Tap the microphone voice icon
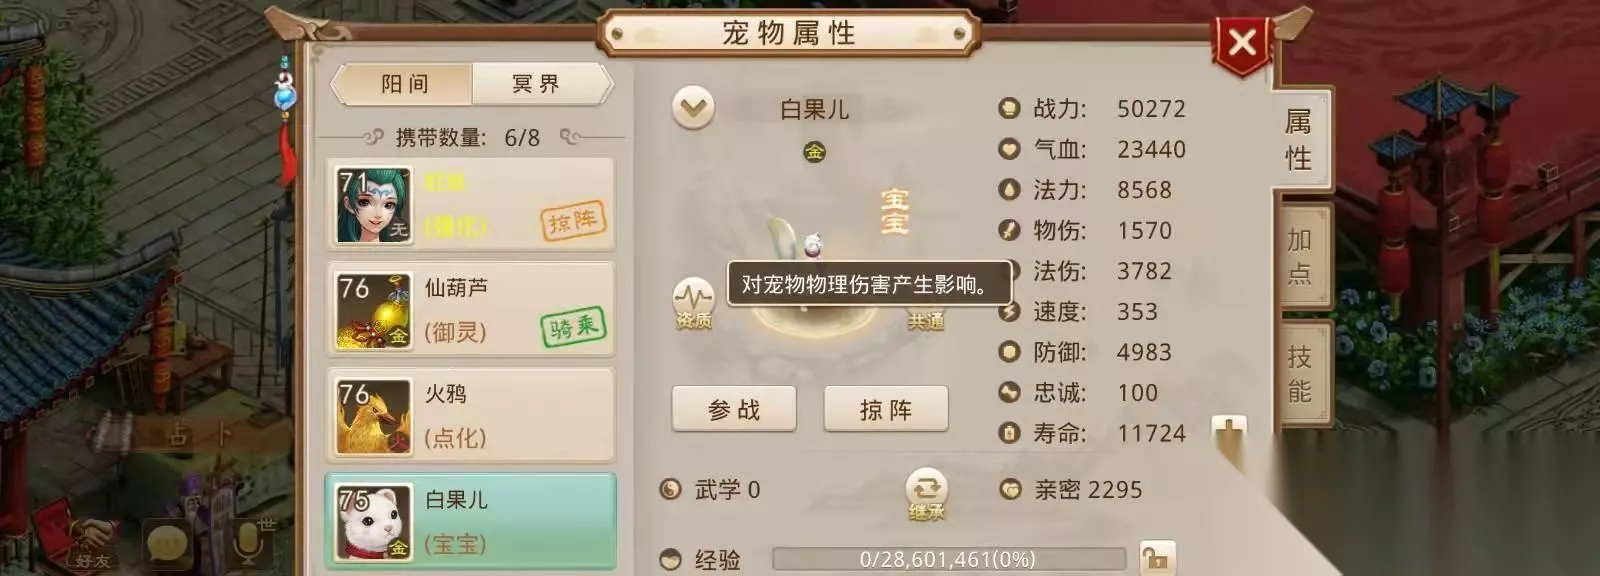The image size is (1600, 576). 248,542
